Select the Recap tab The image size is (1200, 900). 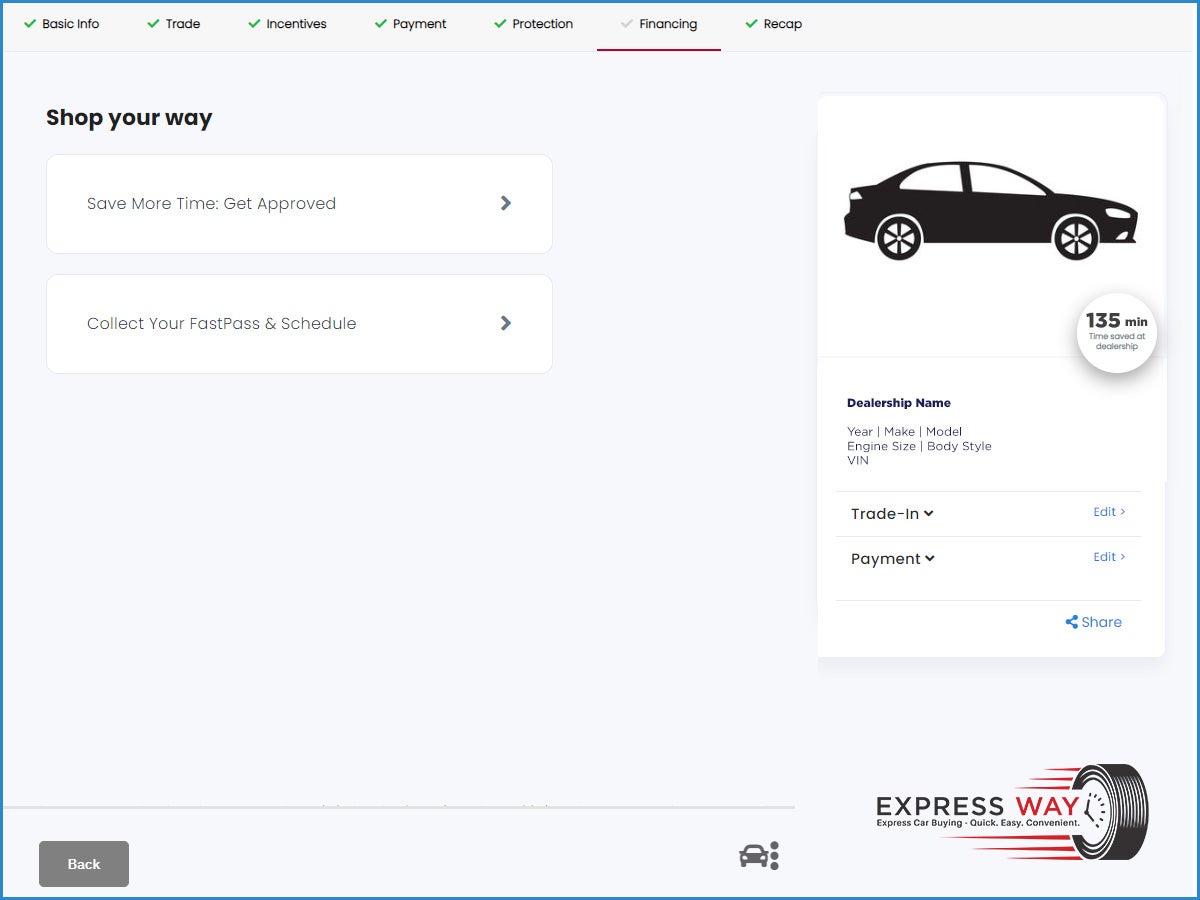pos(774,24)
